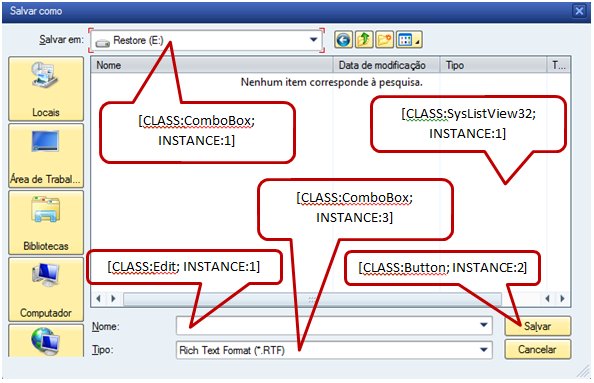Viewport: 594px width, 383px height.
Task: Open Bibliotecas in the places bar
Action: 46,222
